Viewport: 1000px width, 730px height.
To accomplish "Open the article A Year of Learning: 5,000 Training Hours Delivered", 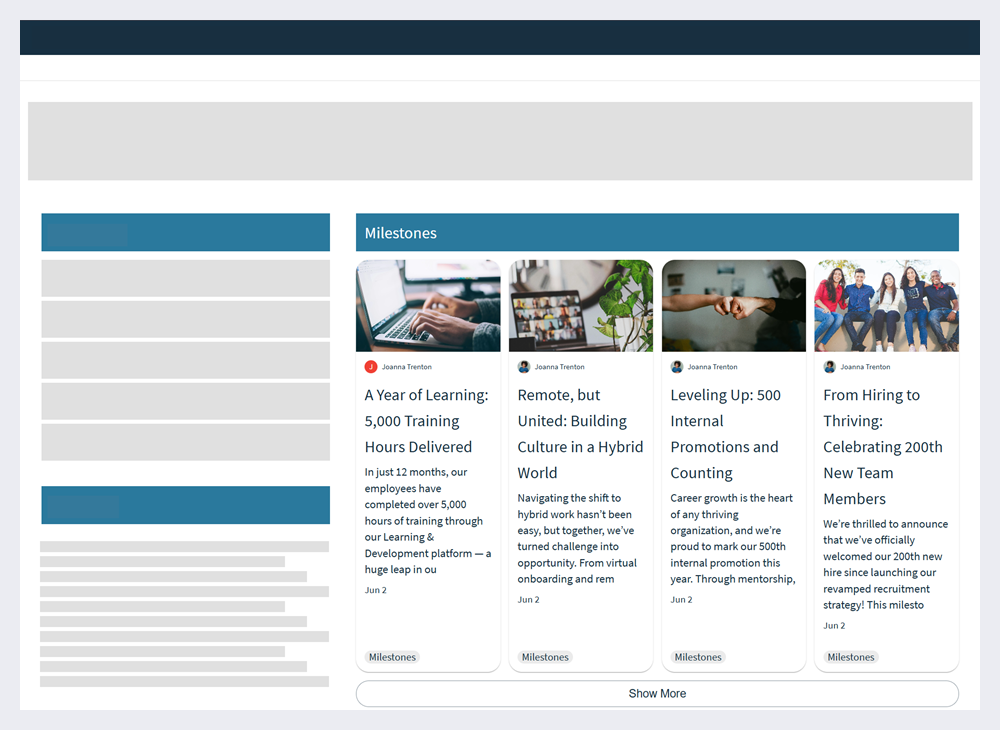I will click(425, 420).
